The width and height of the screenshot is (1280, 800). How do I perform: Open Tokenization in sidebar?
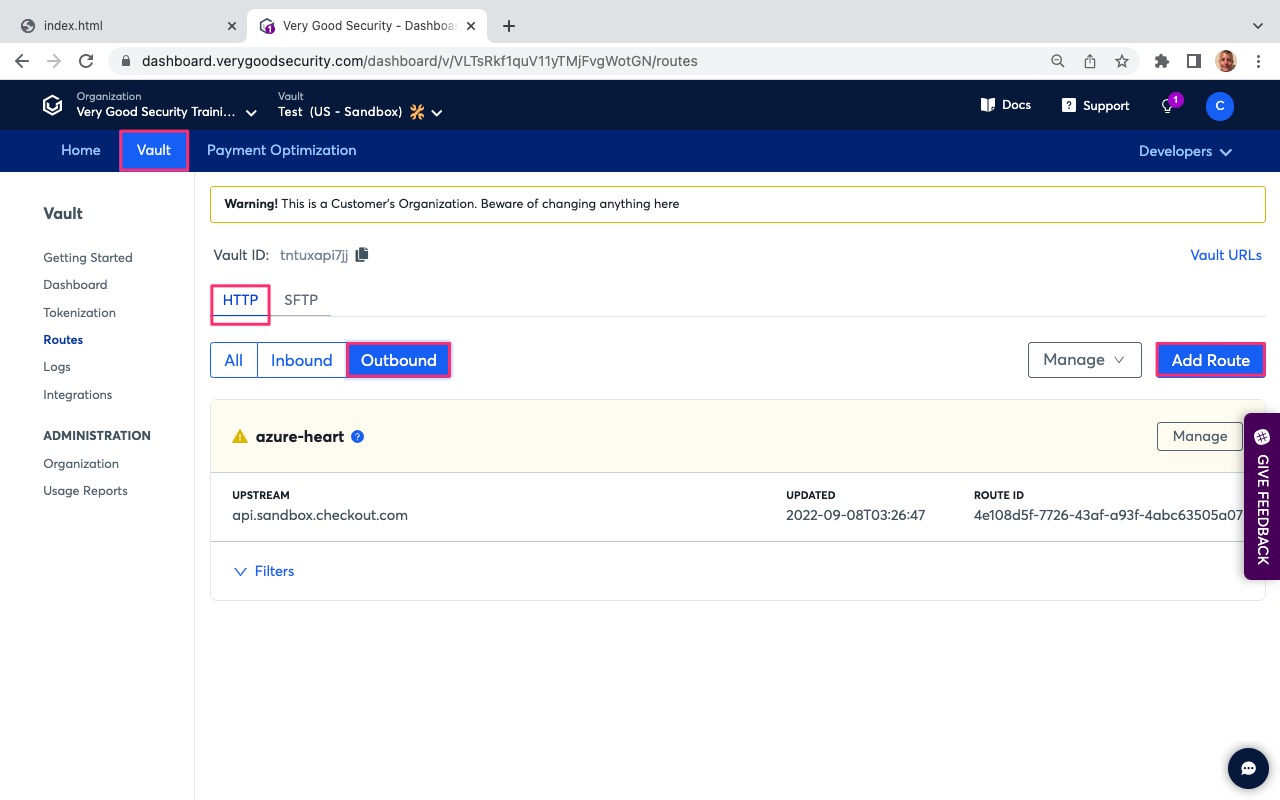[x=79, y=312]
